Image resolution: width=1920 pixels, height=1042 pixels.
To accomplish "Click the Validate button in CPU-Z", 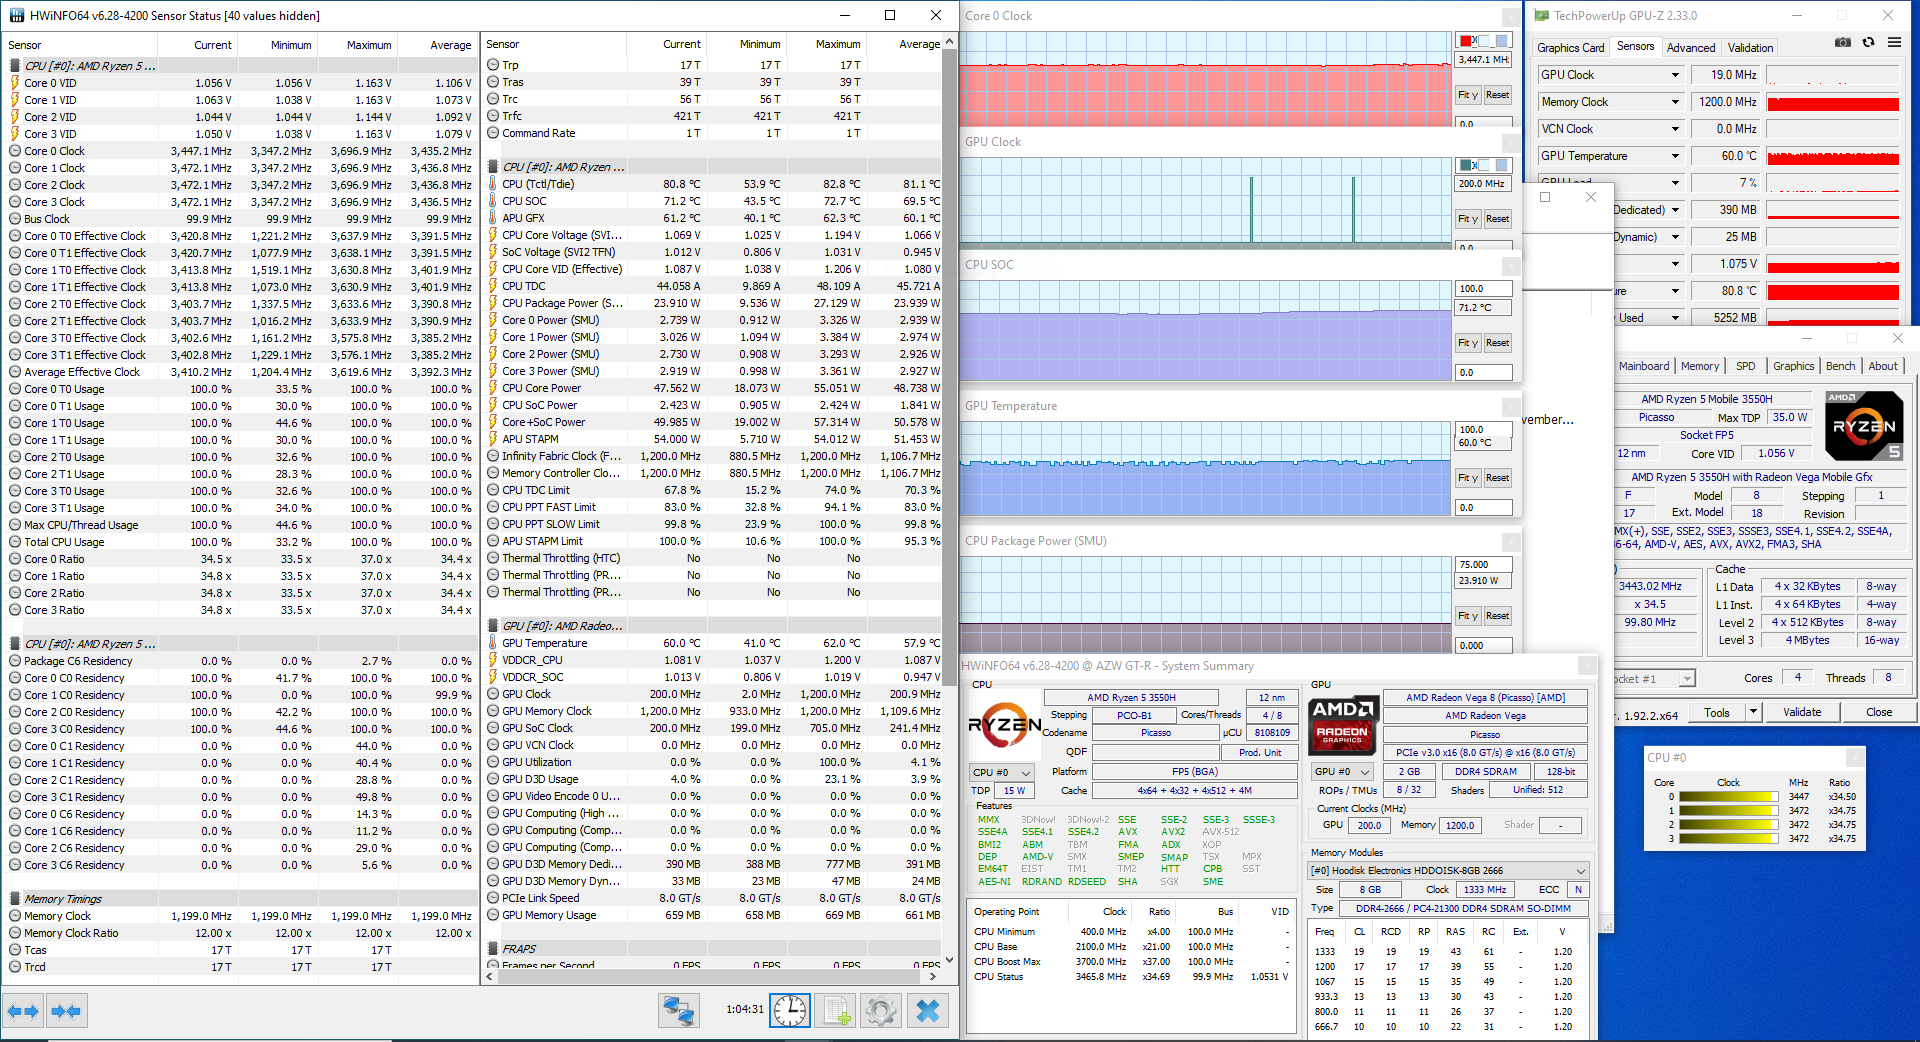I will tap(1801, 712).
